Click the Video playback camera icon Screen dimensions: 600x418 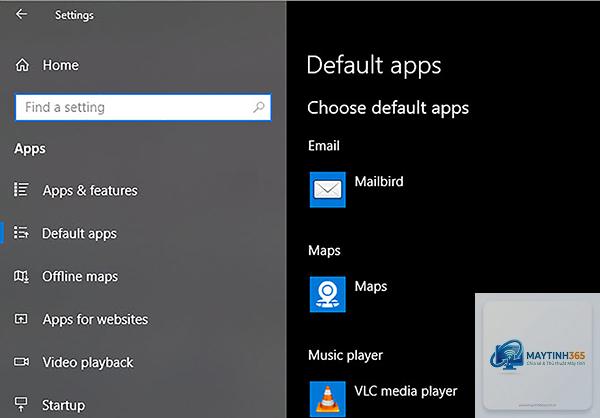click(x=21, y=361)
